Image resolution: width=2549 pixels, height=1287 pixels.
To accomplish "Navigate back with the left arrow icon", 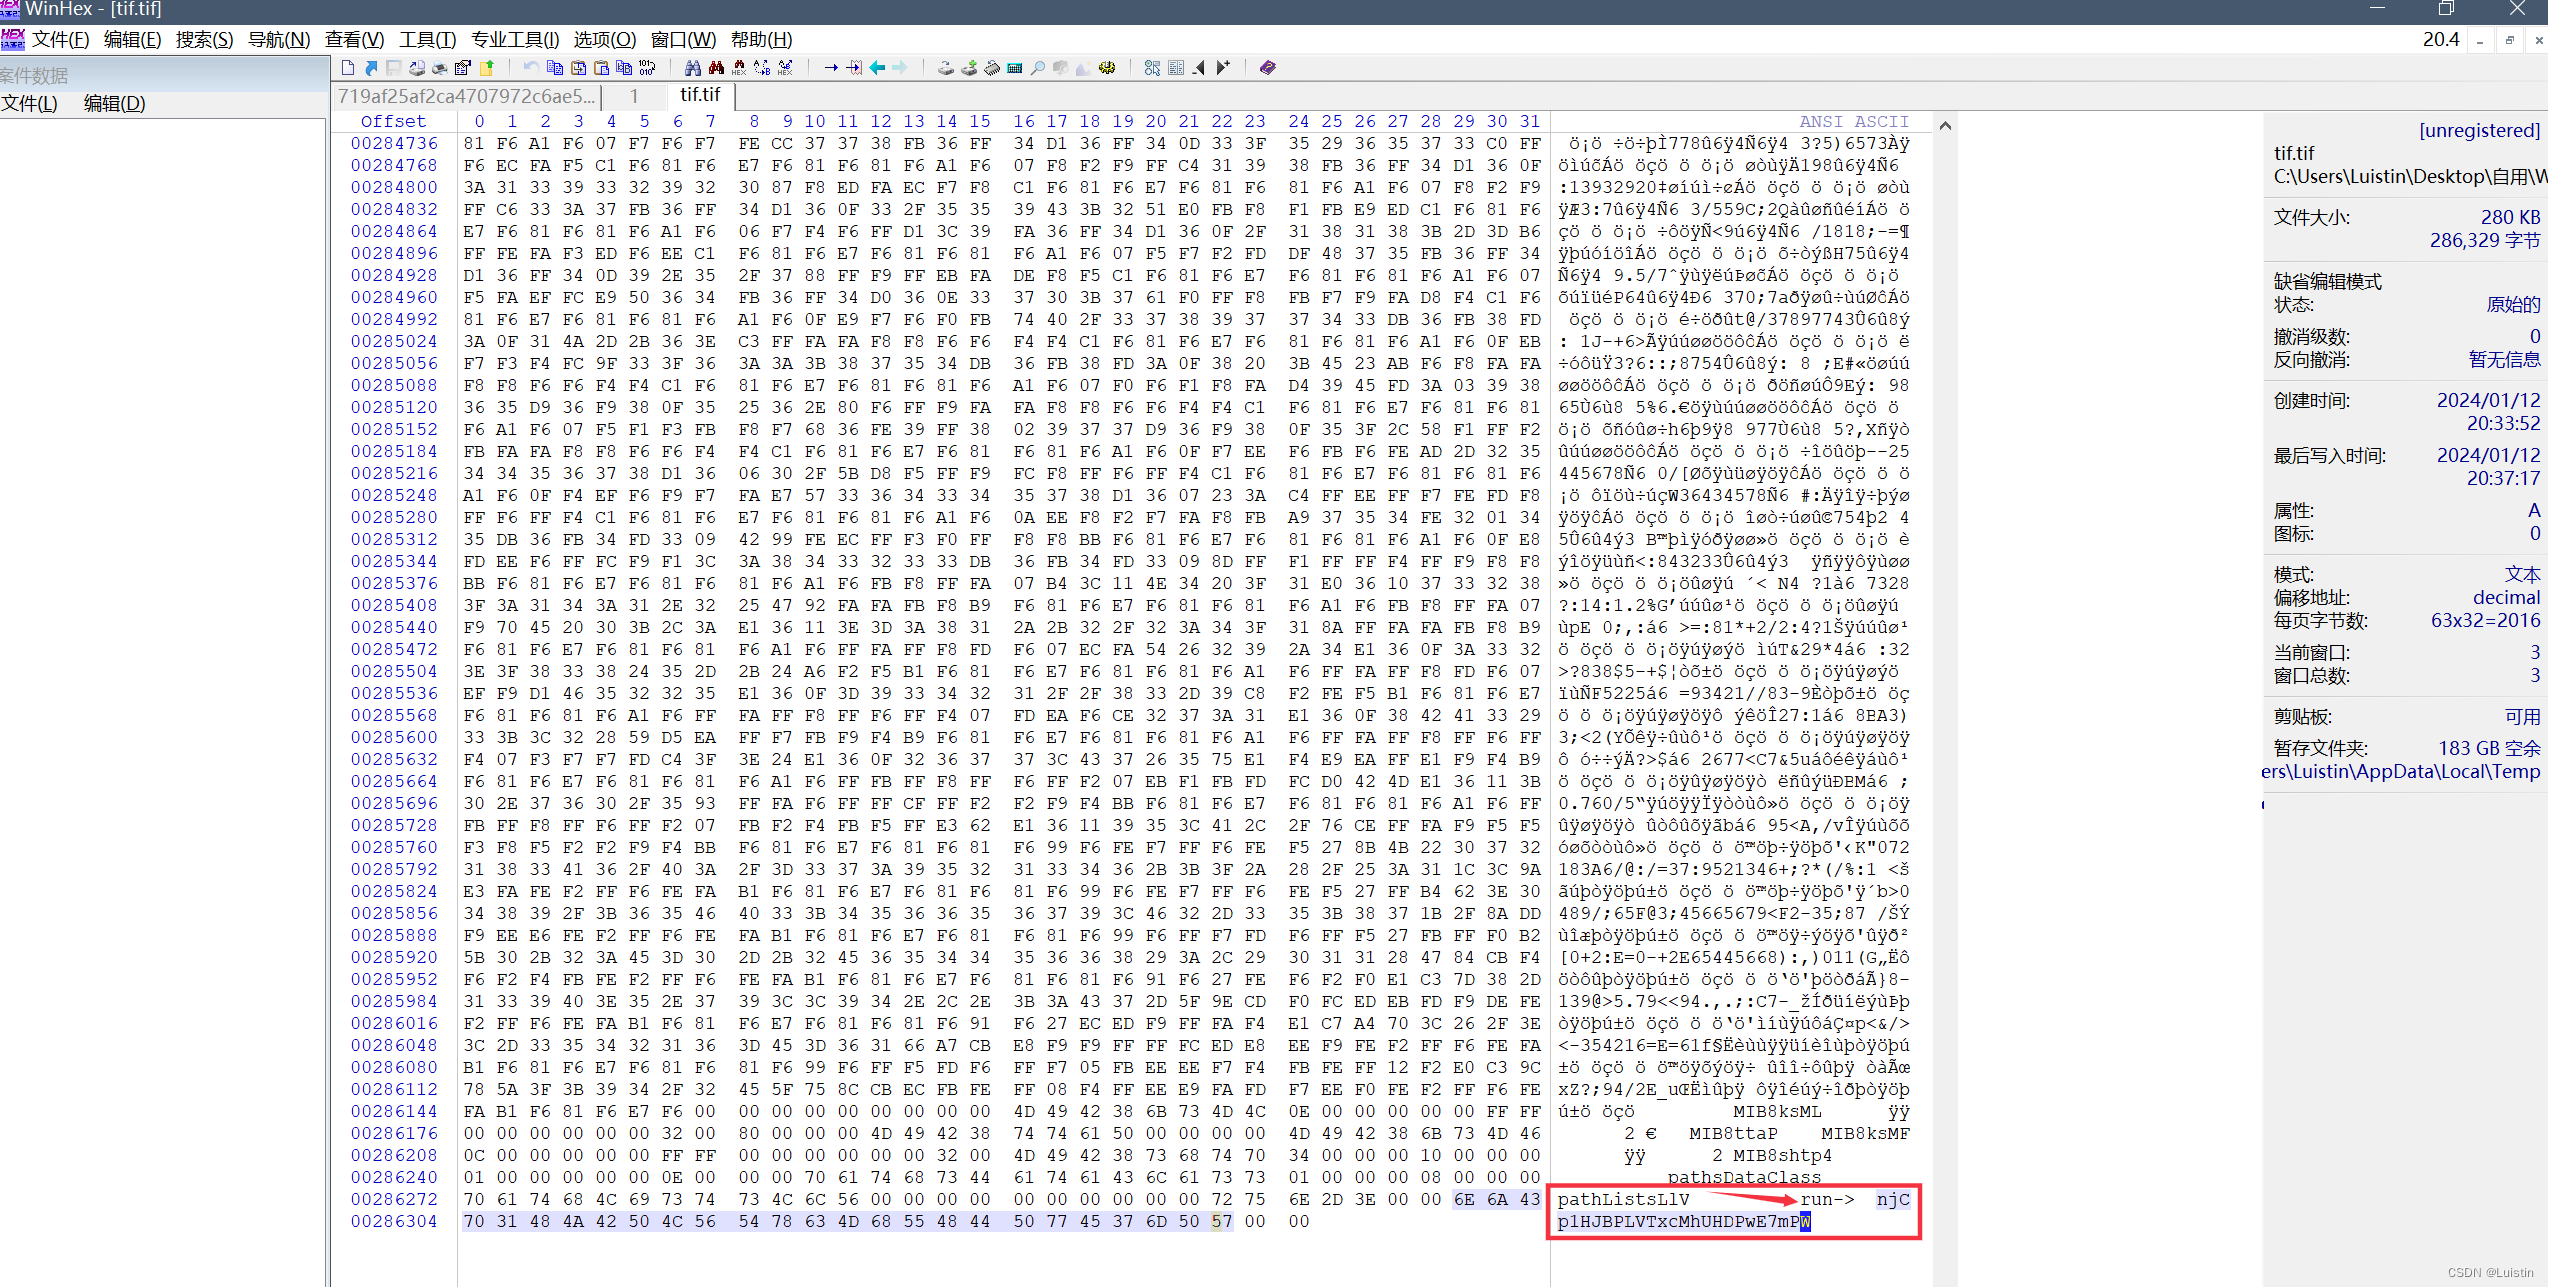I will coord(876,67).
